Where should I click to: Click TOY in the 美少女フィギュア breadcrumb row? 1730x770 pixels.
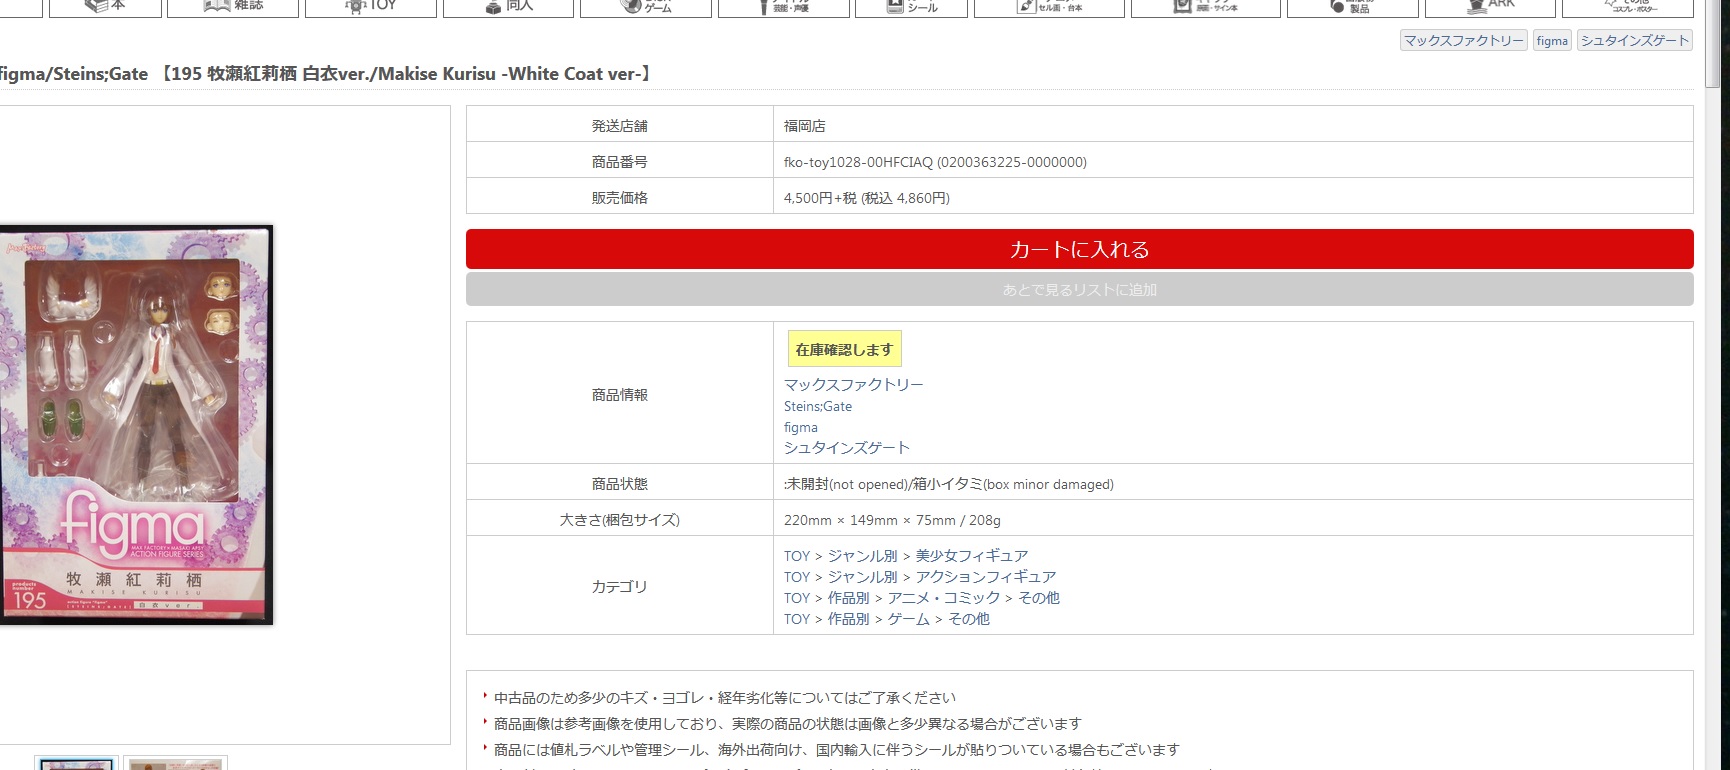797,556
